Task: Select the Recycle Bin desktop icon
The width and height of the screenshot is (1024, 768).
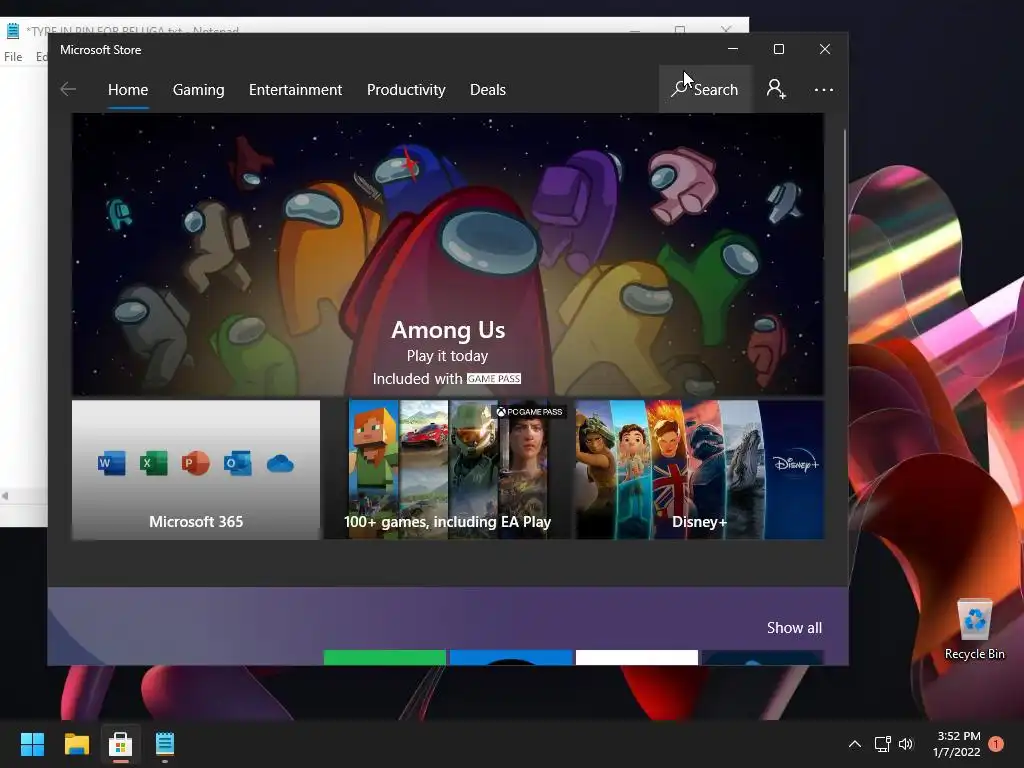Action: 974,630
